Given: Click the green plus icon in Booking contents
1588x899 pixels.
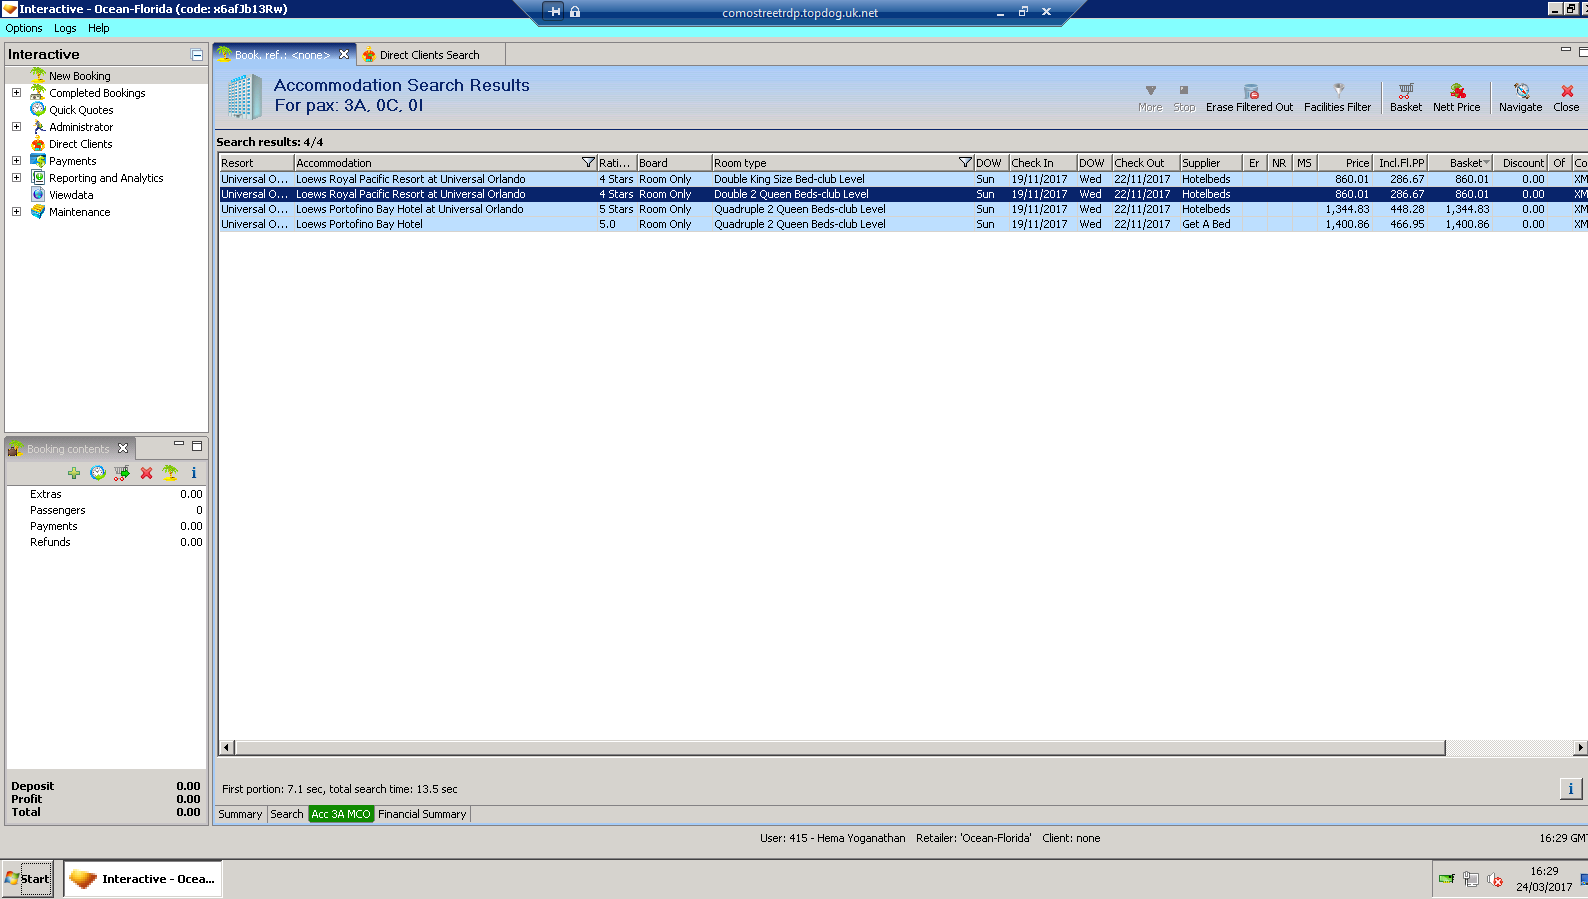Looking at the screenshot, I should click(74, 473).
